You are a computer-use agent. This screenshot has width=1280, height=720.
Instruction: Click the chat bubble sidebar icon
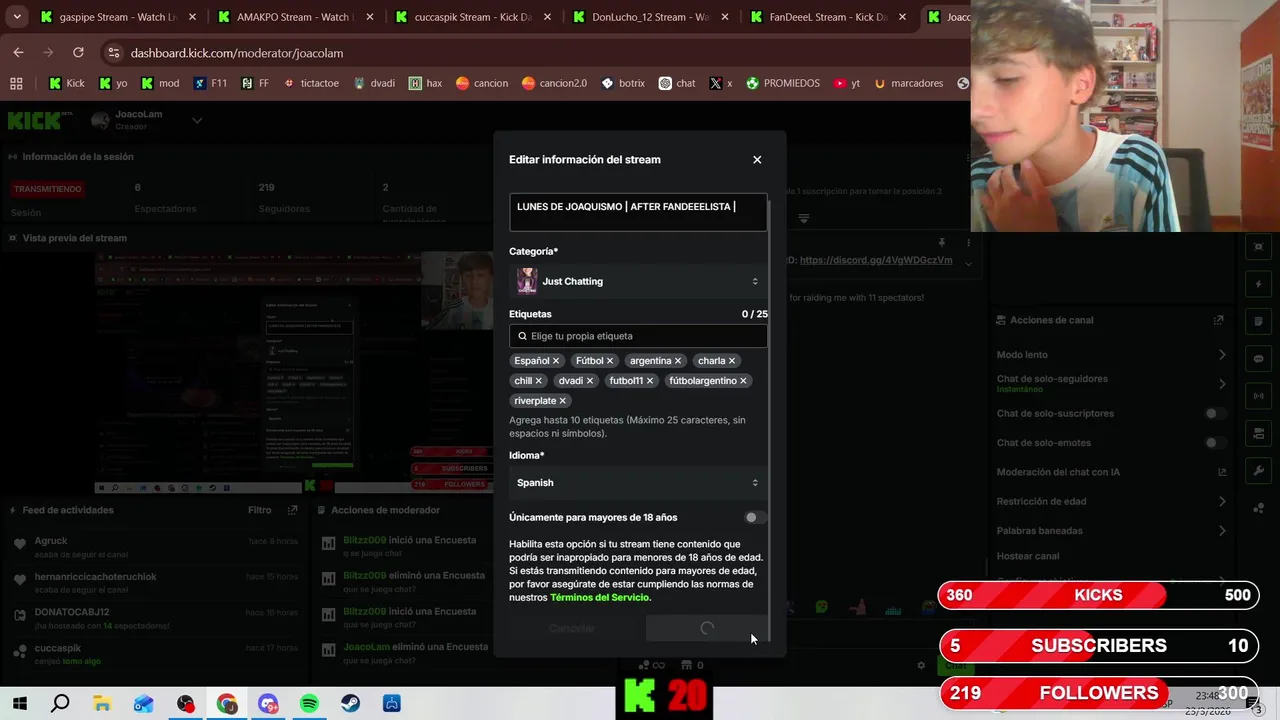(x=1259, y=359)
